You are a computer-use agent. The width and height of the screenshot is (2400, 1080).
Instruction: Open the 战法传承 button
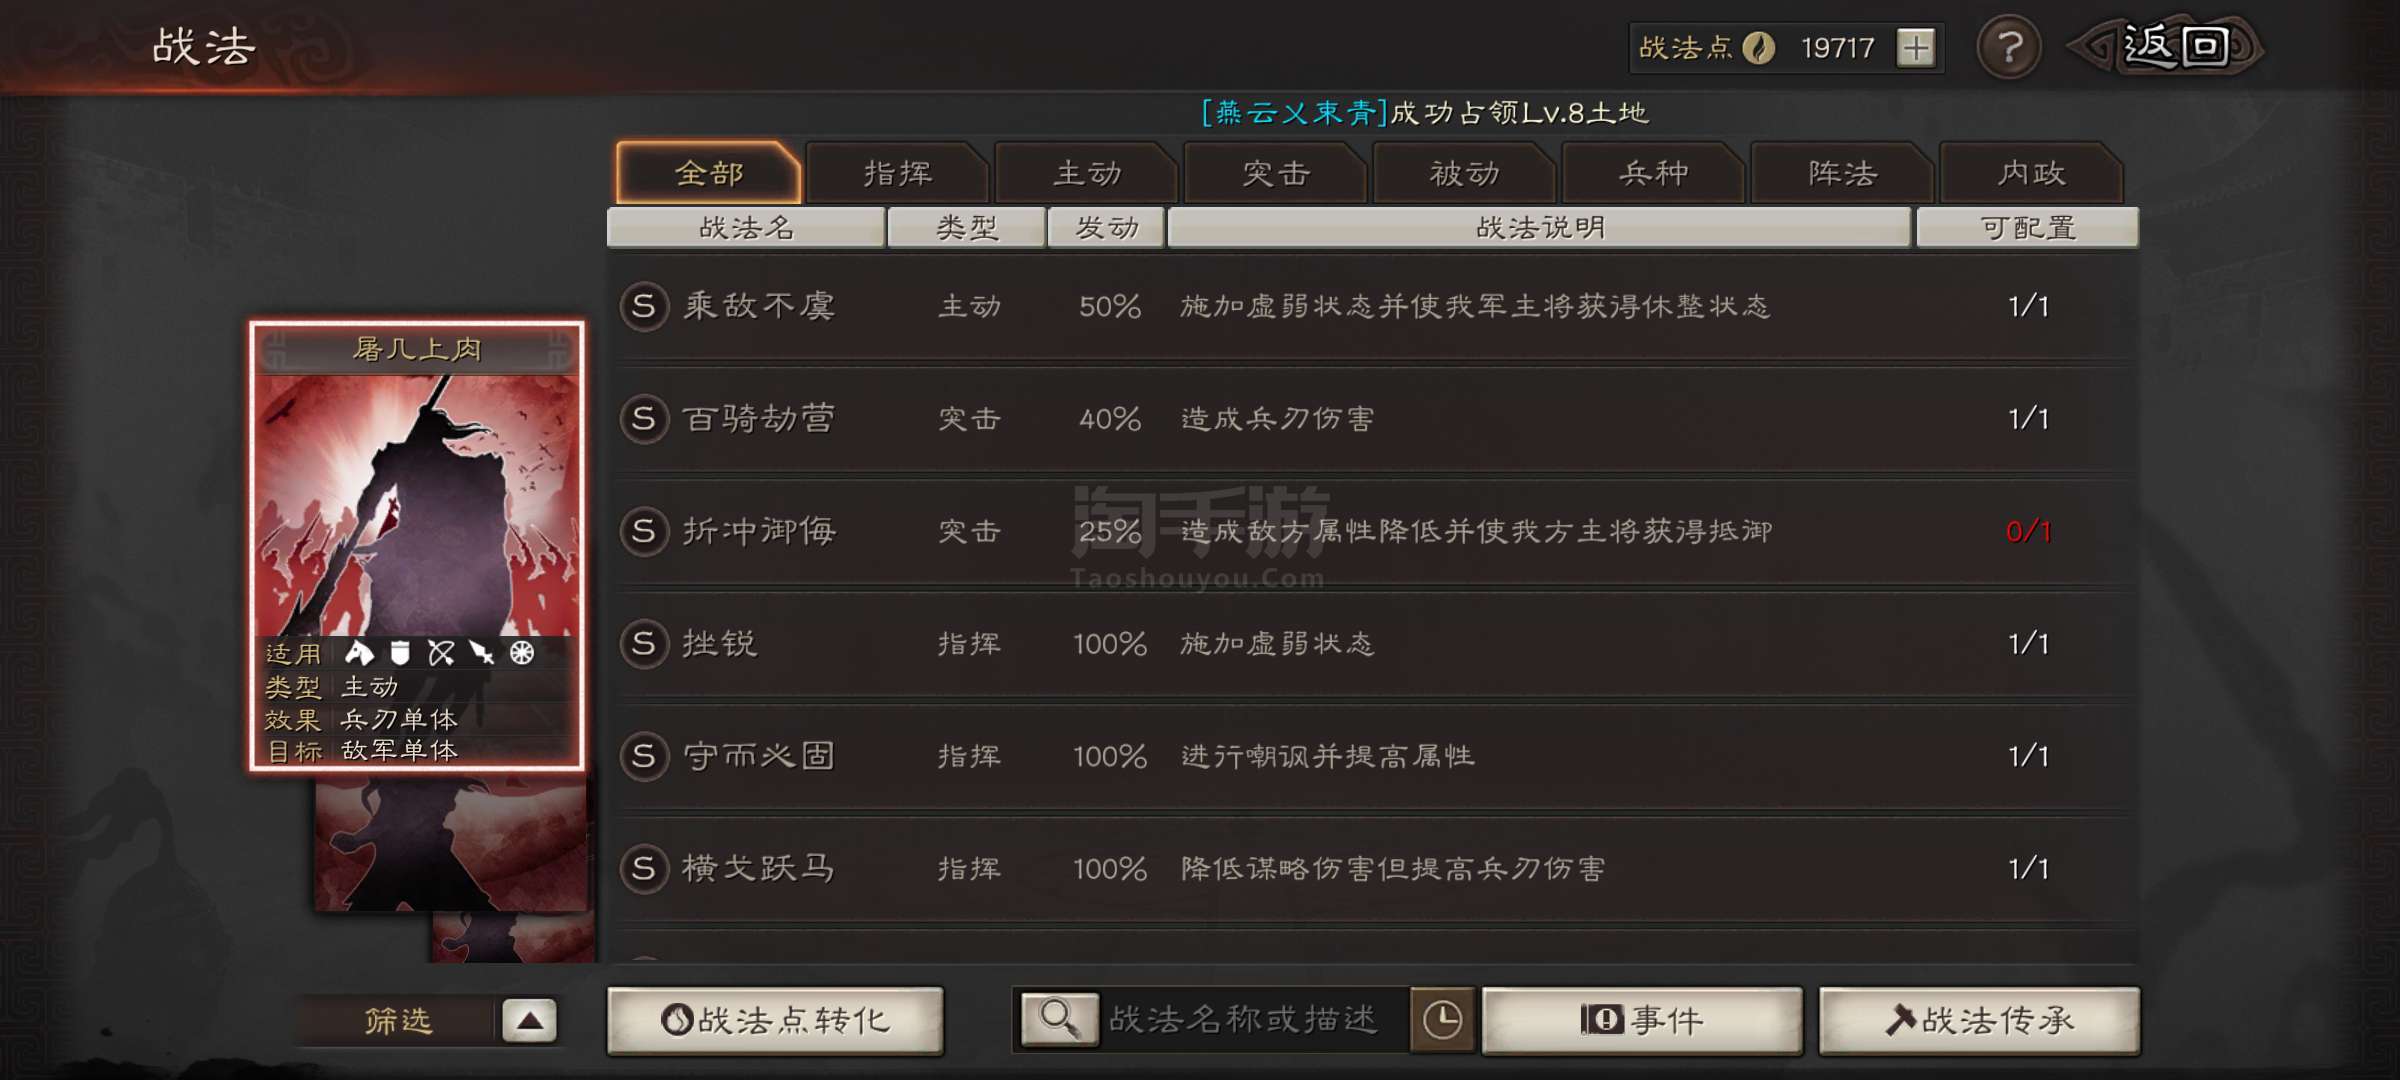pyautogui.click(x=1979, y=1020)
